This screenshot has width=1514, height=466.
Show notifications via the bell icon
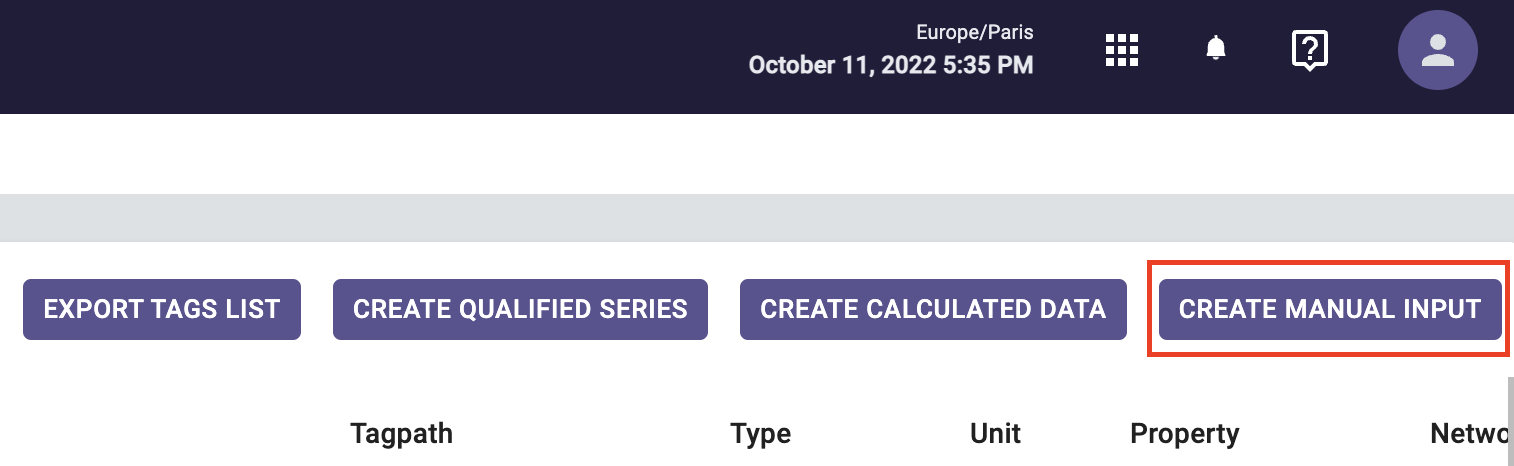[1215, 48]
